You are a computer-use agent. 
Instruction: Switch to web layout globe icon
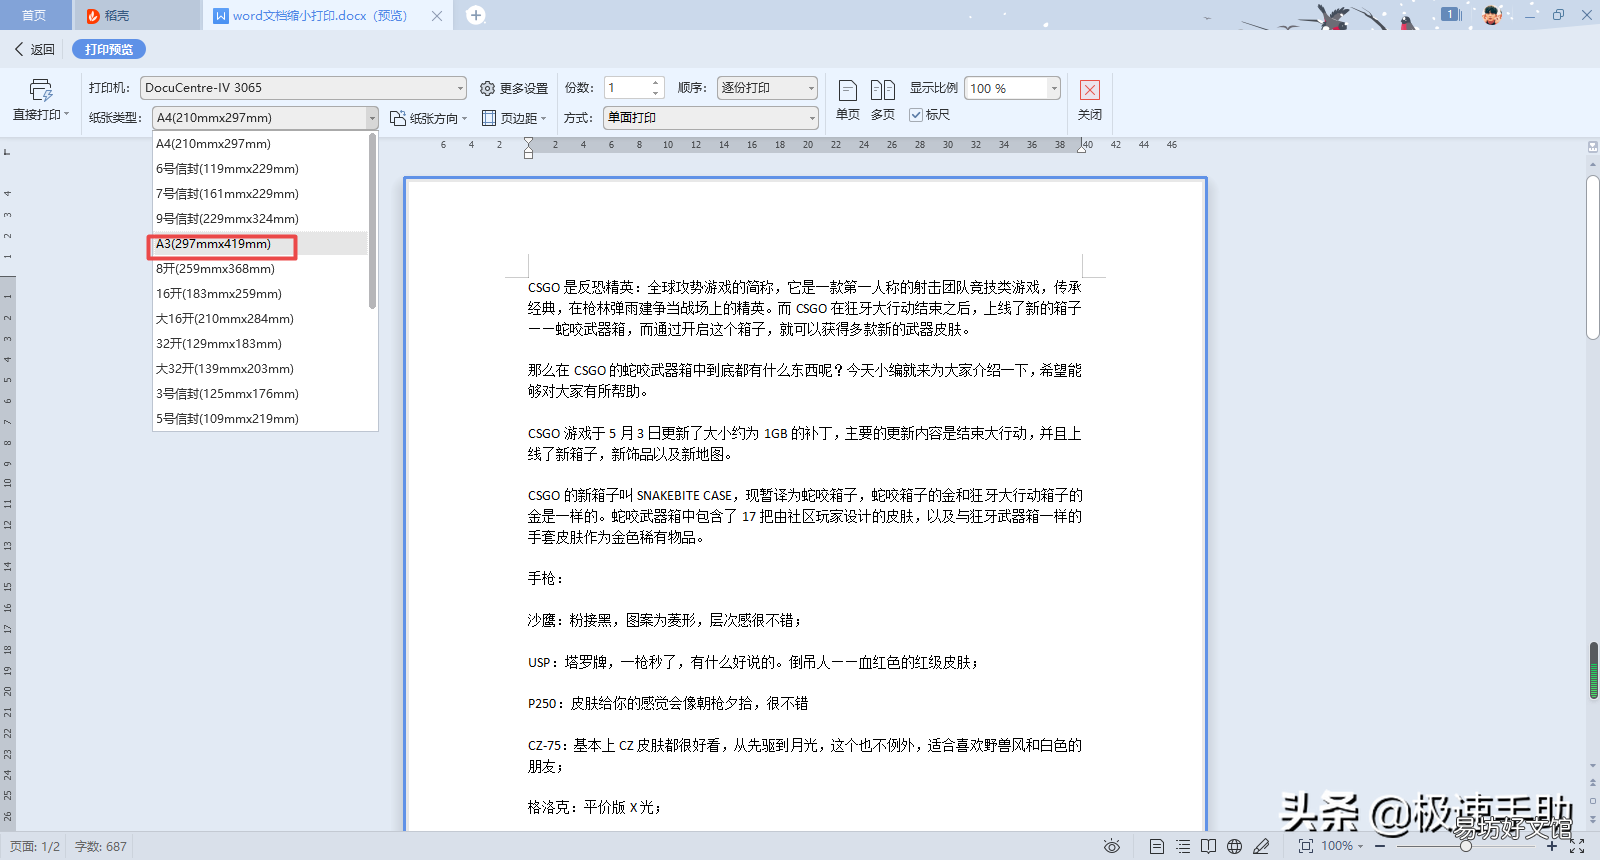pos(1235,846)
